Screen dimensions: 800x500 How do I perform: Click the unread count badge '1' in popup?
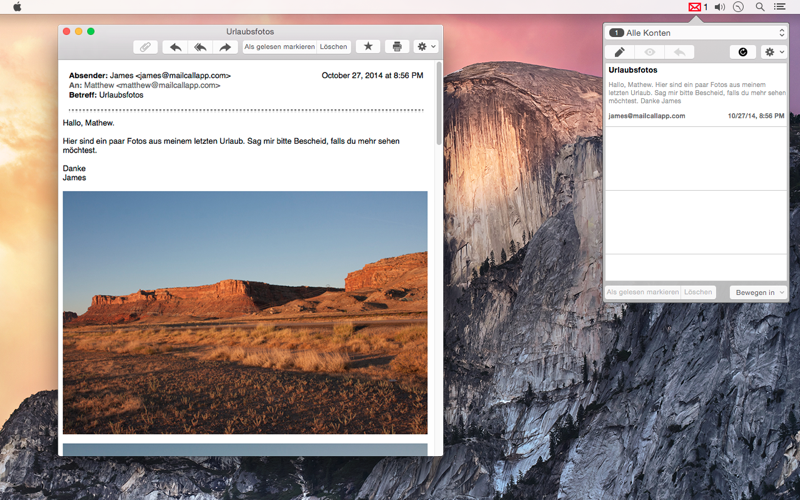pyautogui.click(x=616, y=33)
